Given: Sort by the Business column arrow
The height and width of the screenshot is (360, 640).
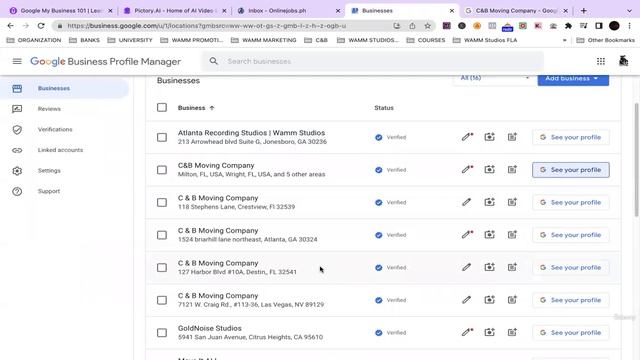Looking at the screenshot, I should (212, 108).
